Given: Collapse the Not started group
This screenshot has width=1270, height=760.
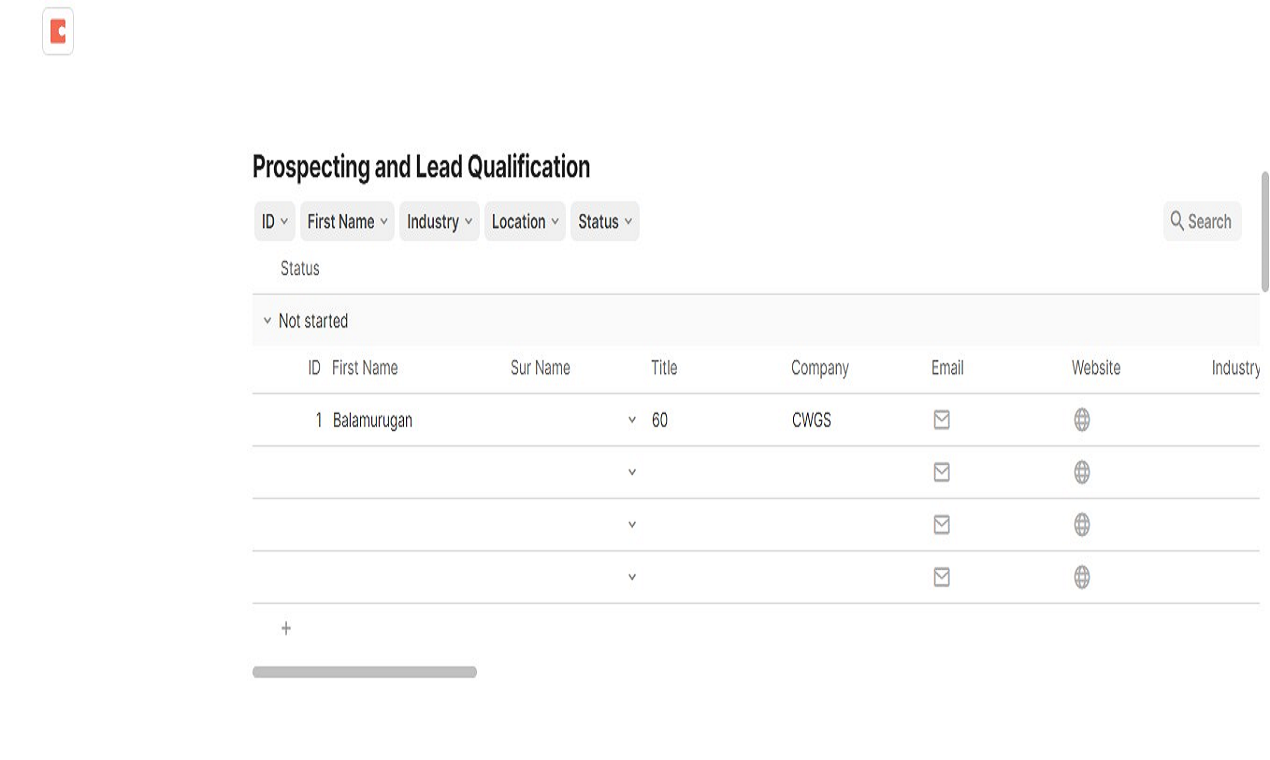Looking at the screenshot, I should click(267, 321).
